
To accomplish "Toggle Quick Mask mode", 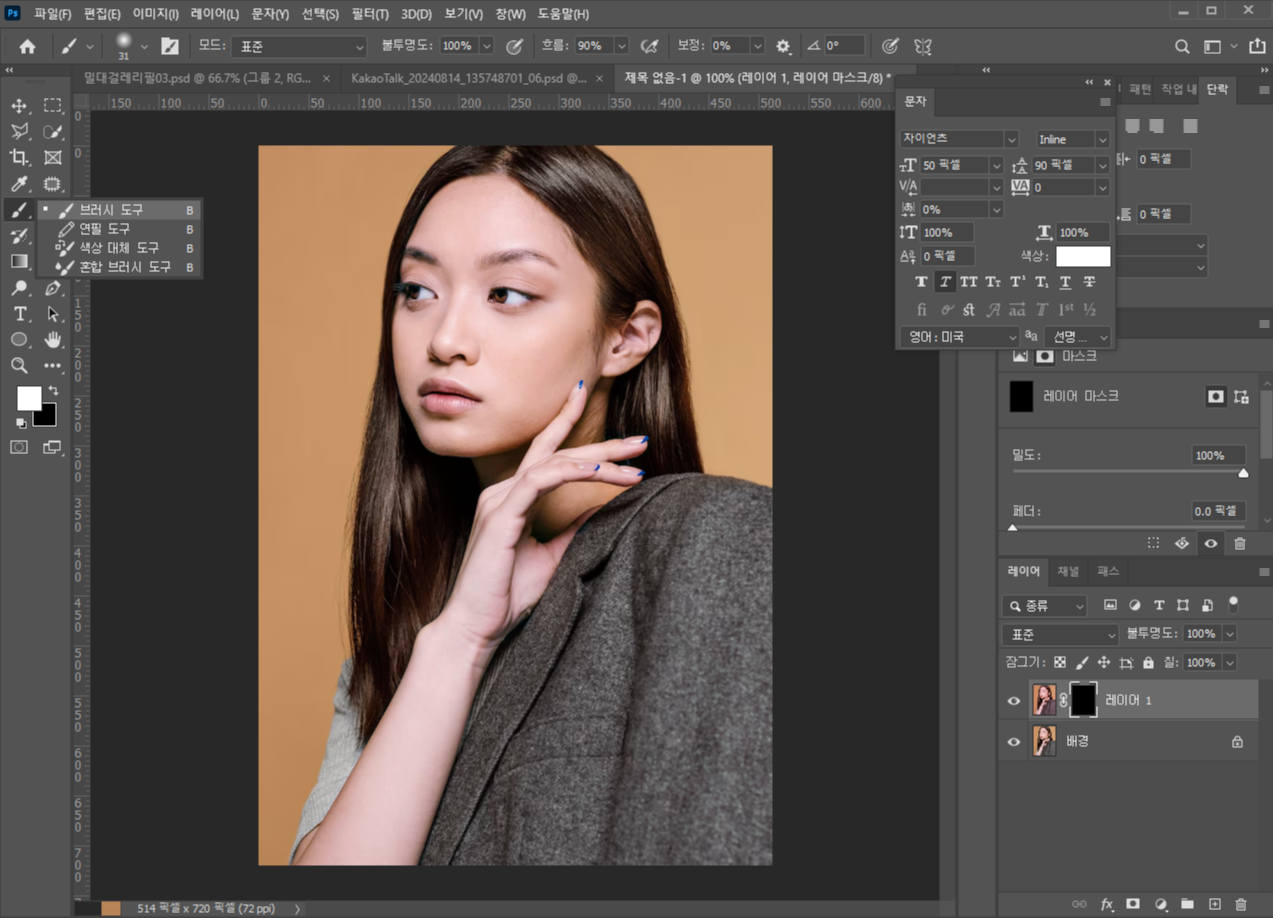I will [x=19, y=447].
